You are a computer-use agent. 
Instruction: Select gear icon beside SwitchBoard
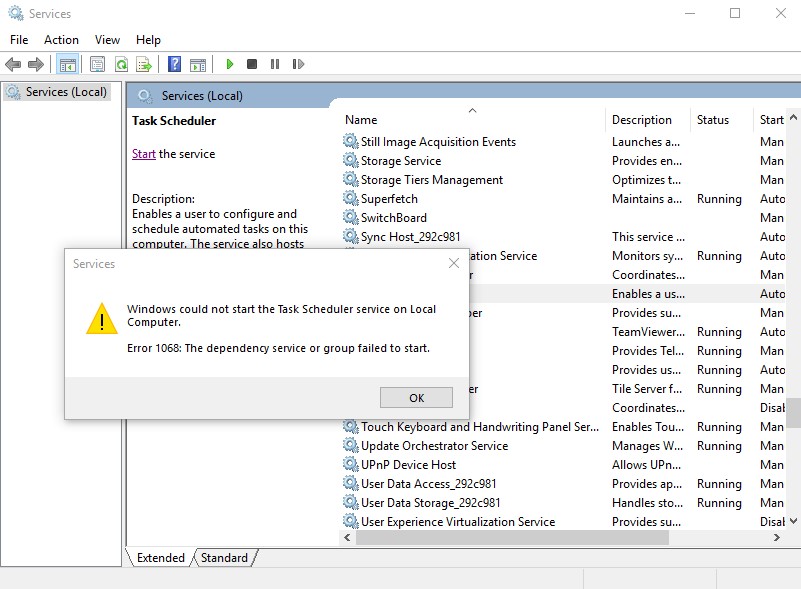tap(350, 217)
